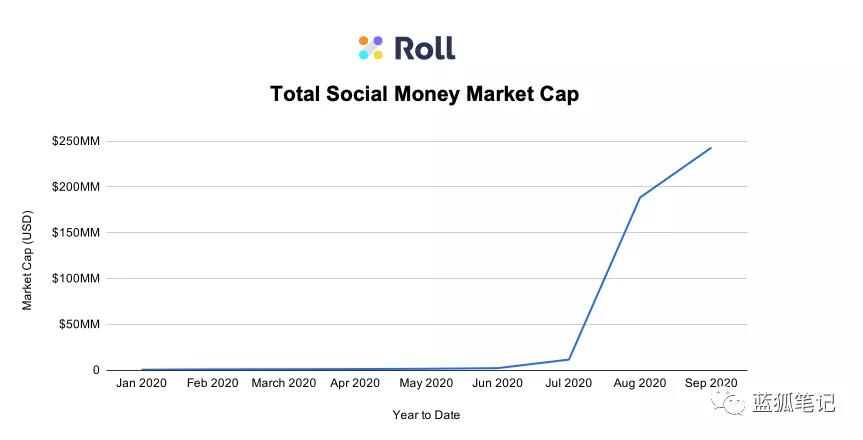
Task: Click the 蓝狐笔记 watermark text
Action: click(794, 404)
